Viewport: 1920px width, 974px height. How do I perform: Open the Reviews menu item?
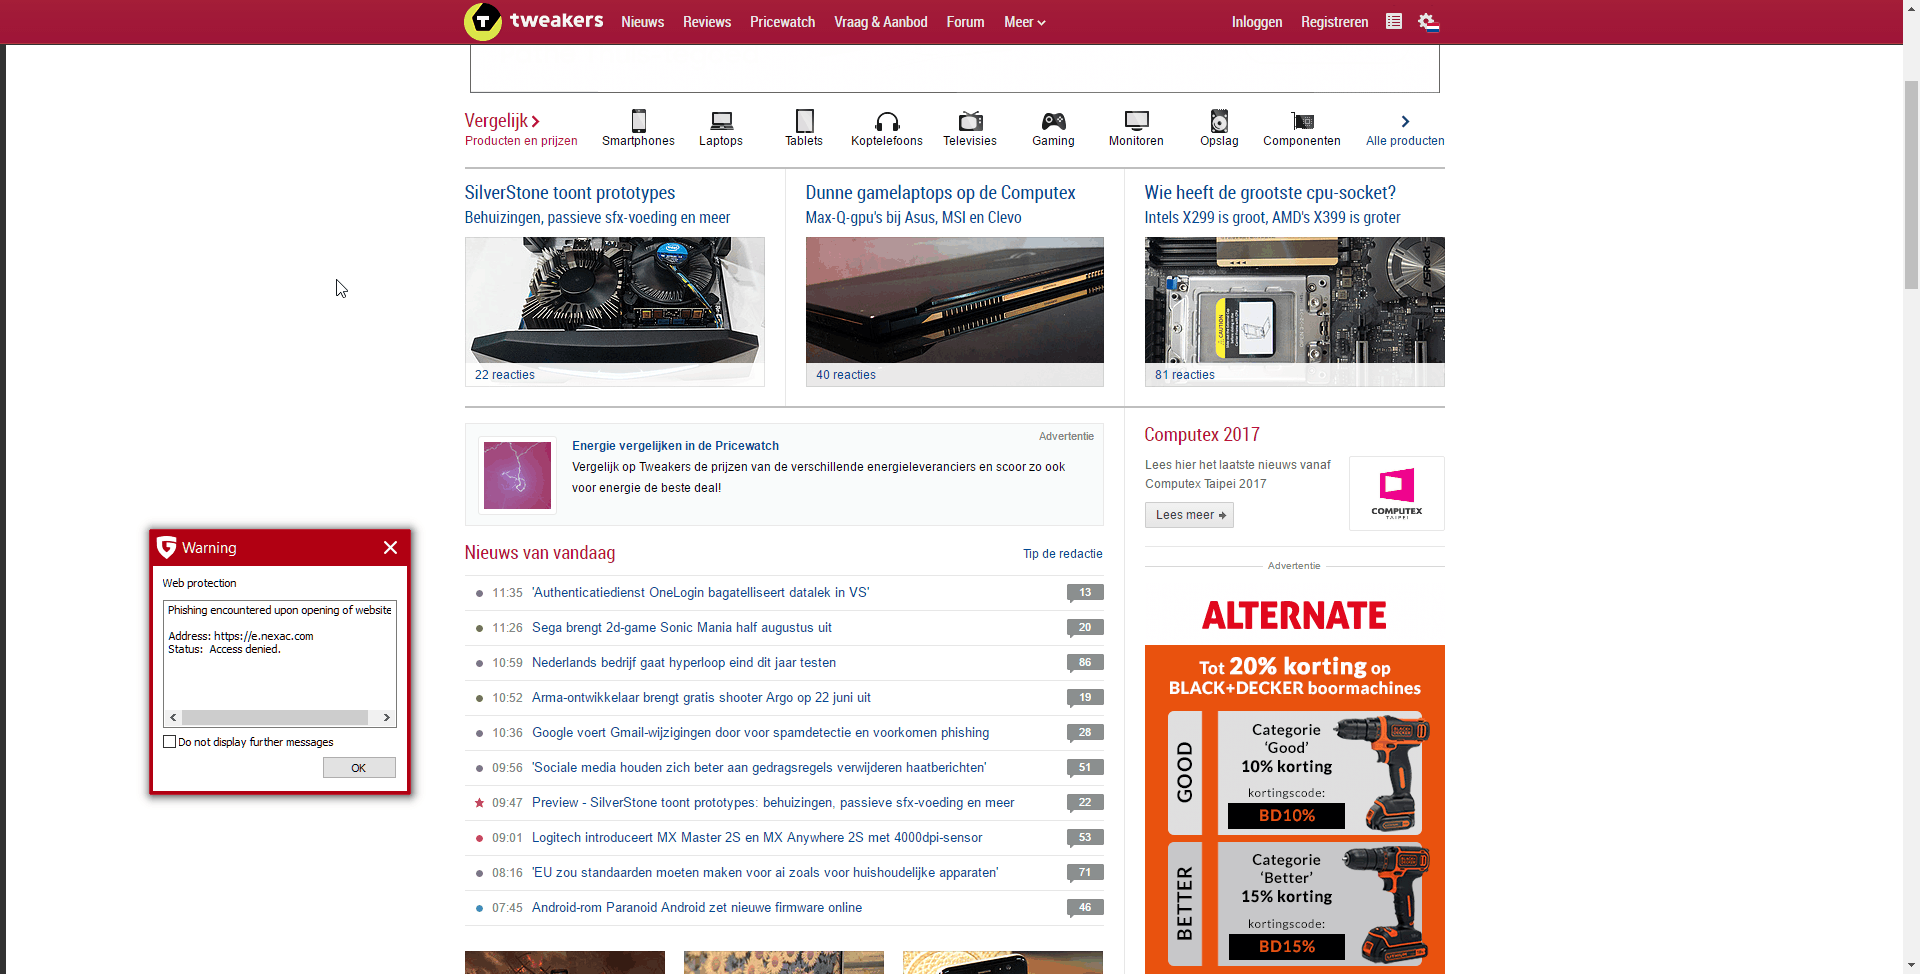[707, 22]
